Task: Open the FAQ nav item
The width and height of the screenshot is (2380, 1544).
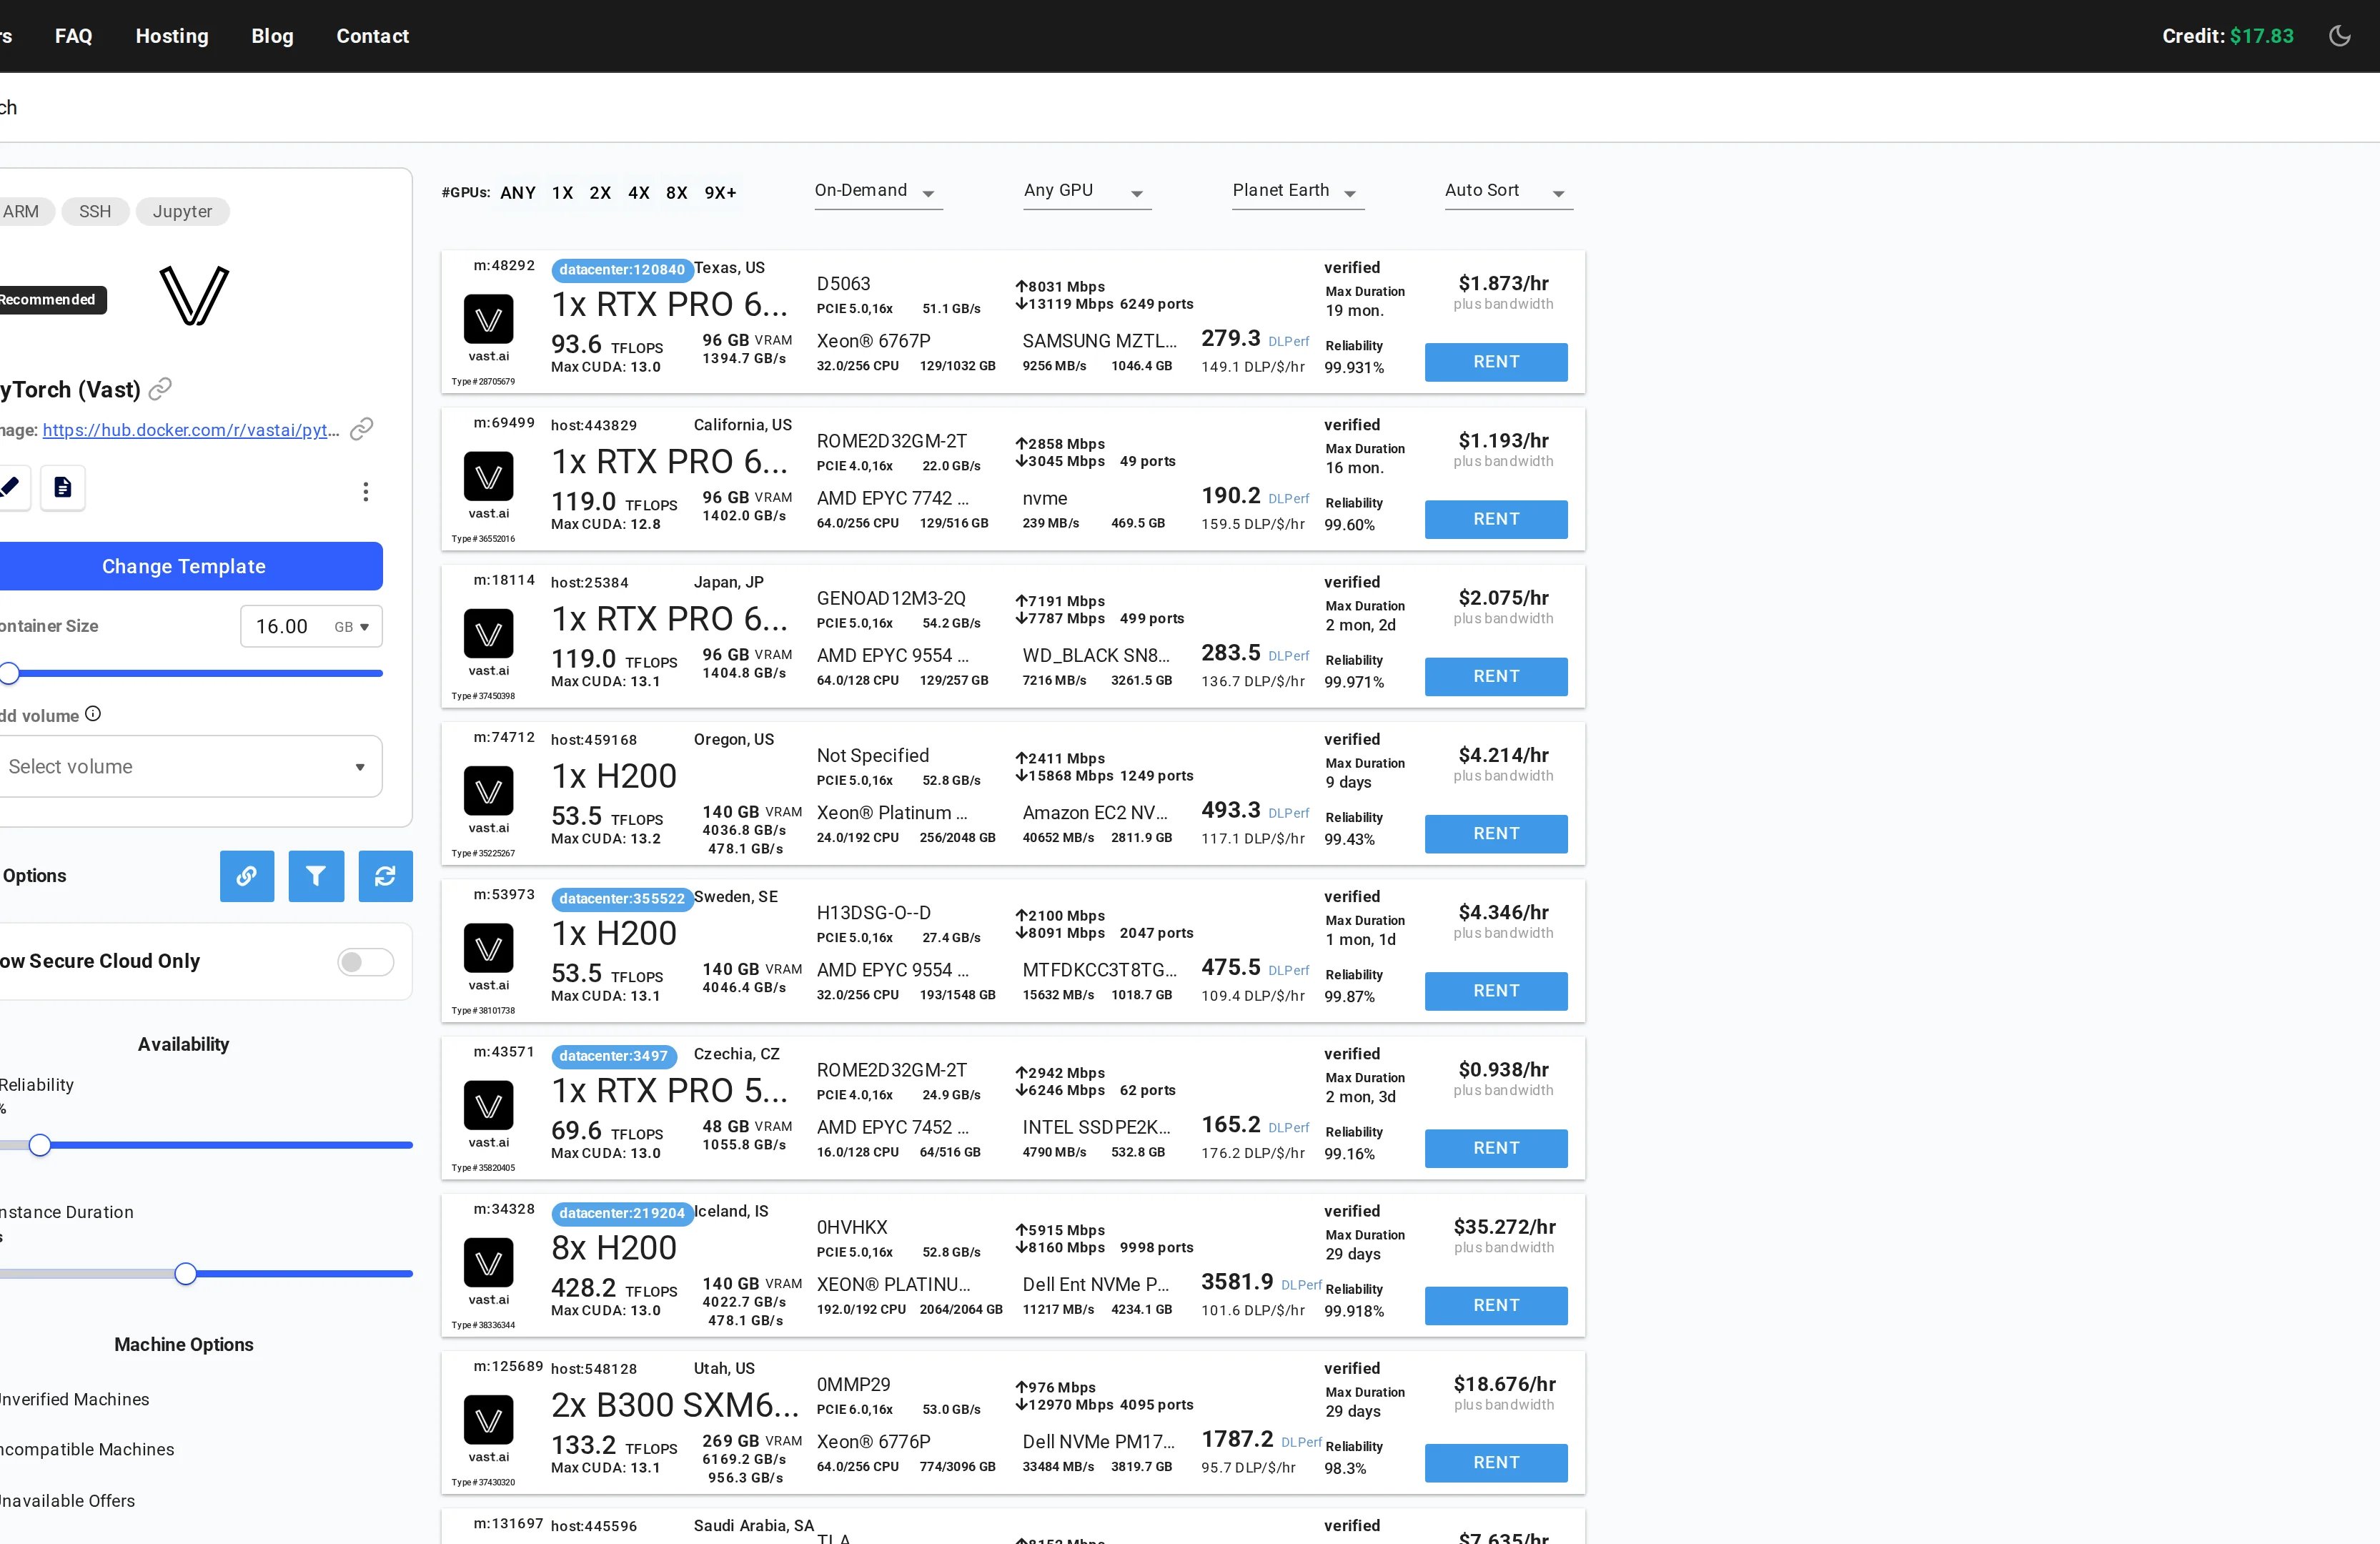Action: (x=73, y=36)
